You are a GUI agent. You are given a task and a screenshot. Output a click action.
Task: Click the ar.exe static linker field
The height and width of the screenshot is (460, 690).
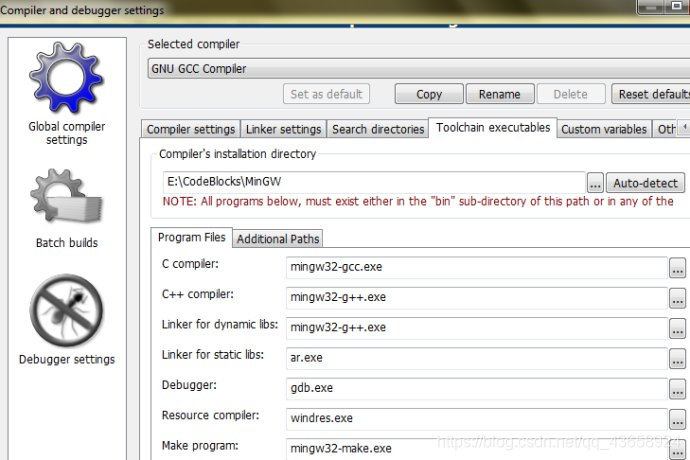tap(477, 358)
